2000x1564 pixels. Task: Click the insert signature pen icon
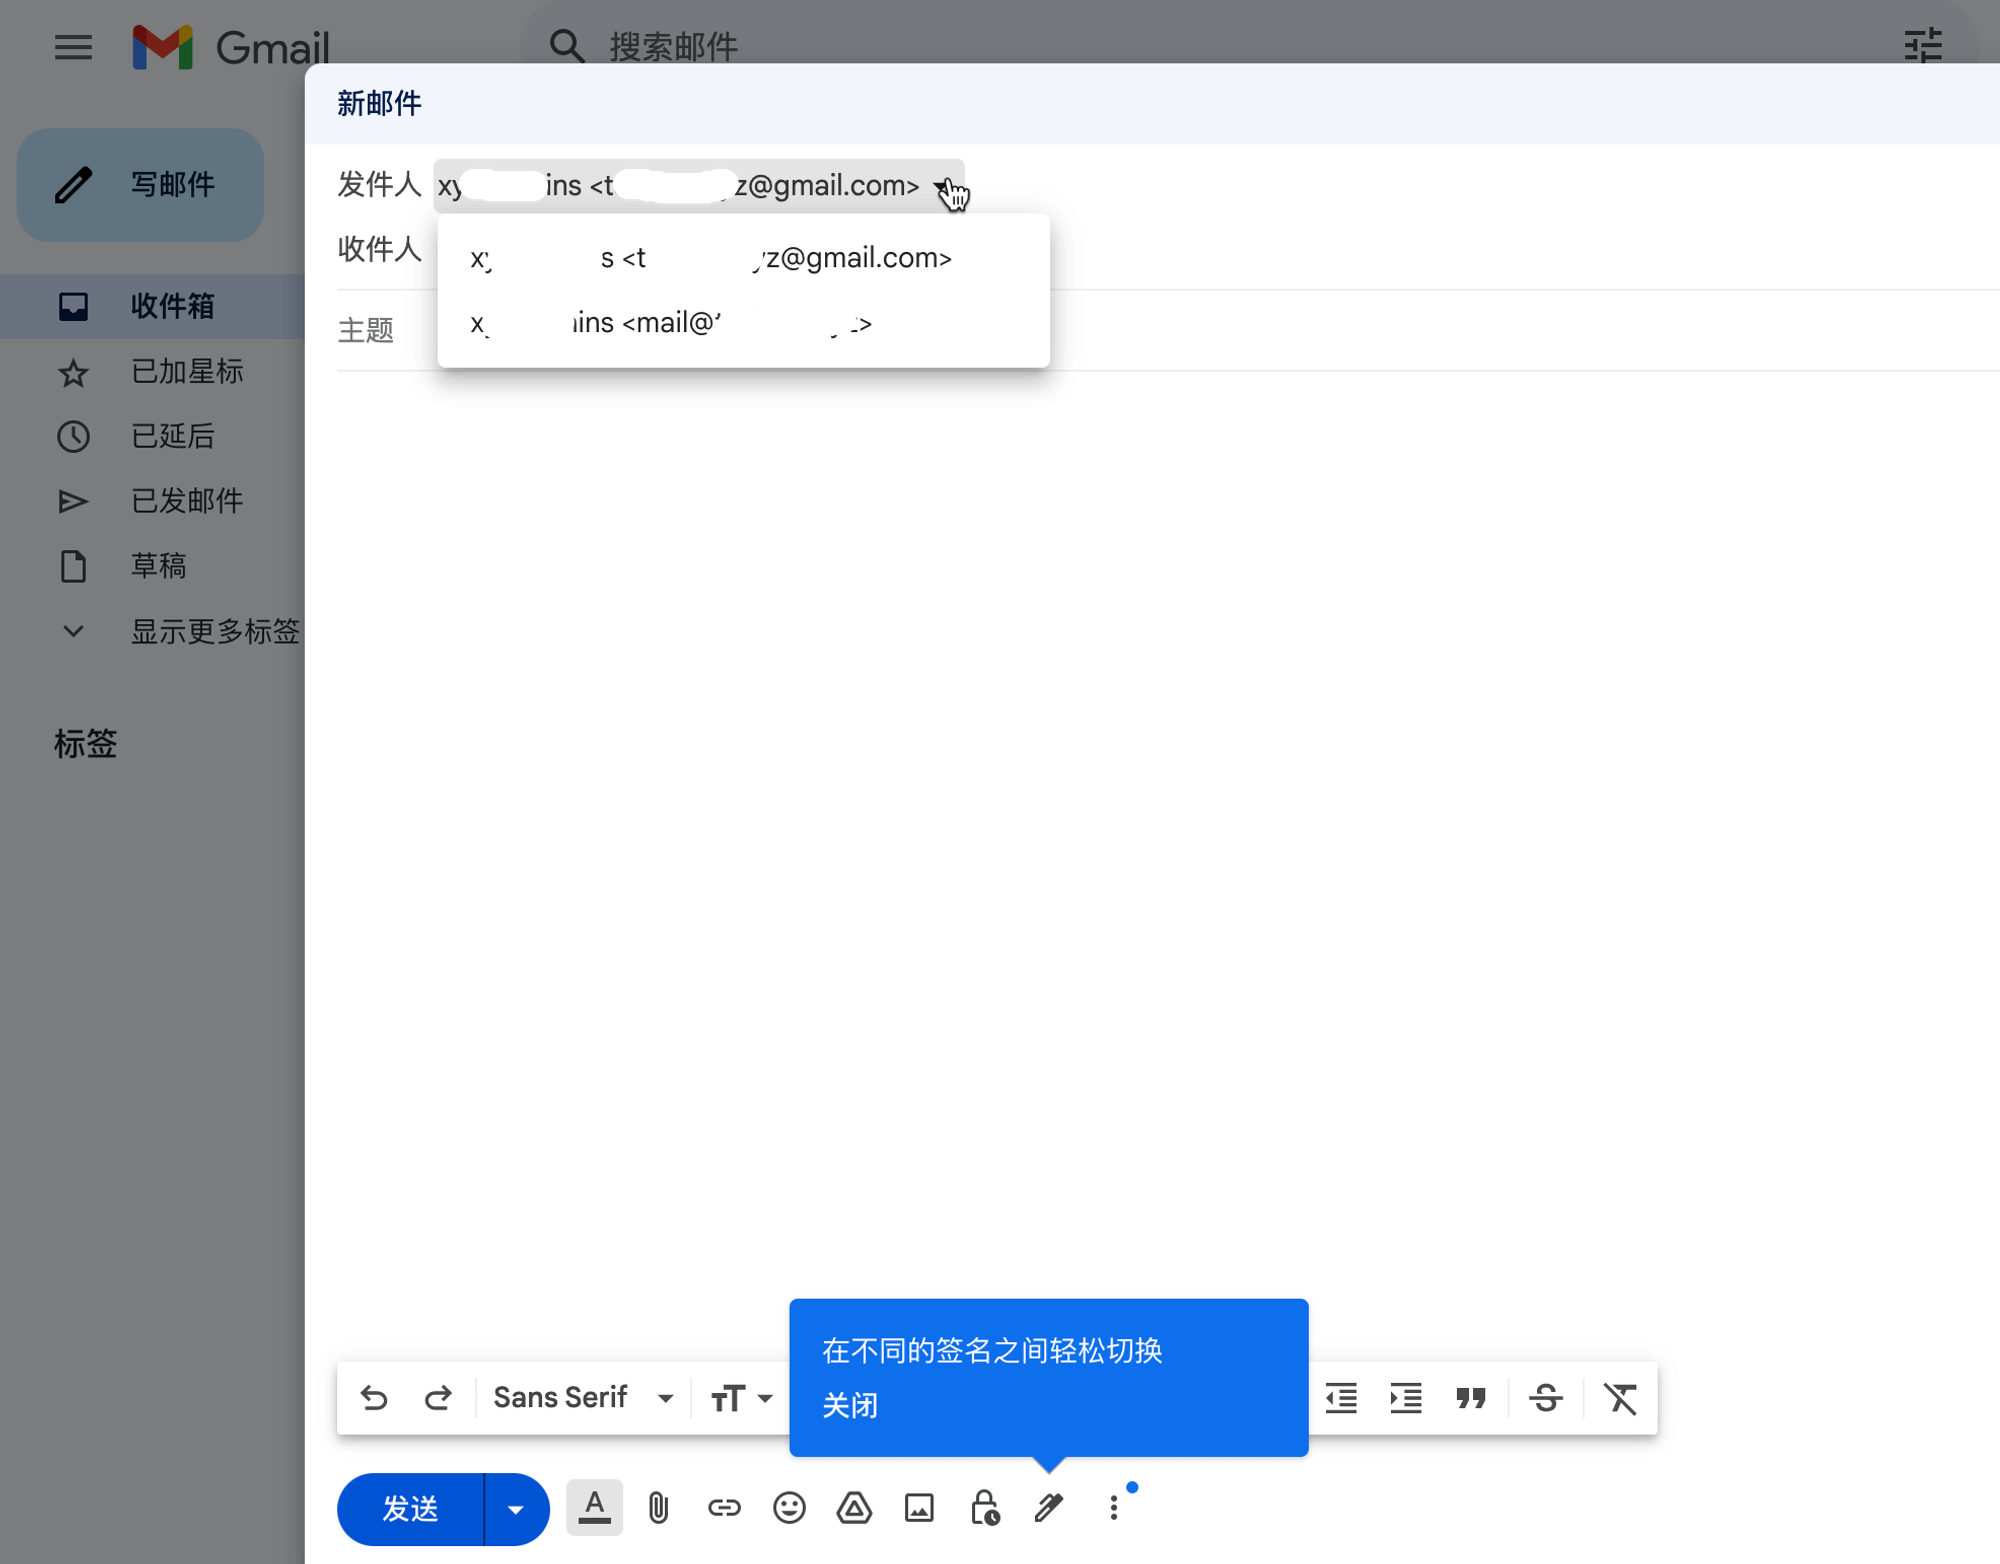point(1048,1508)
